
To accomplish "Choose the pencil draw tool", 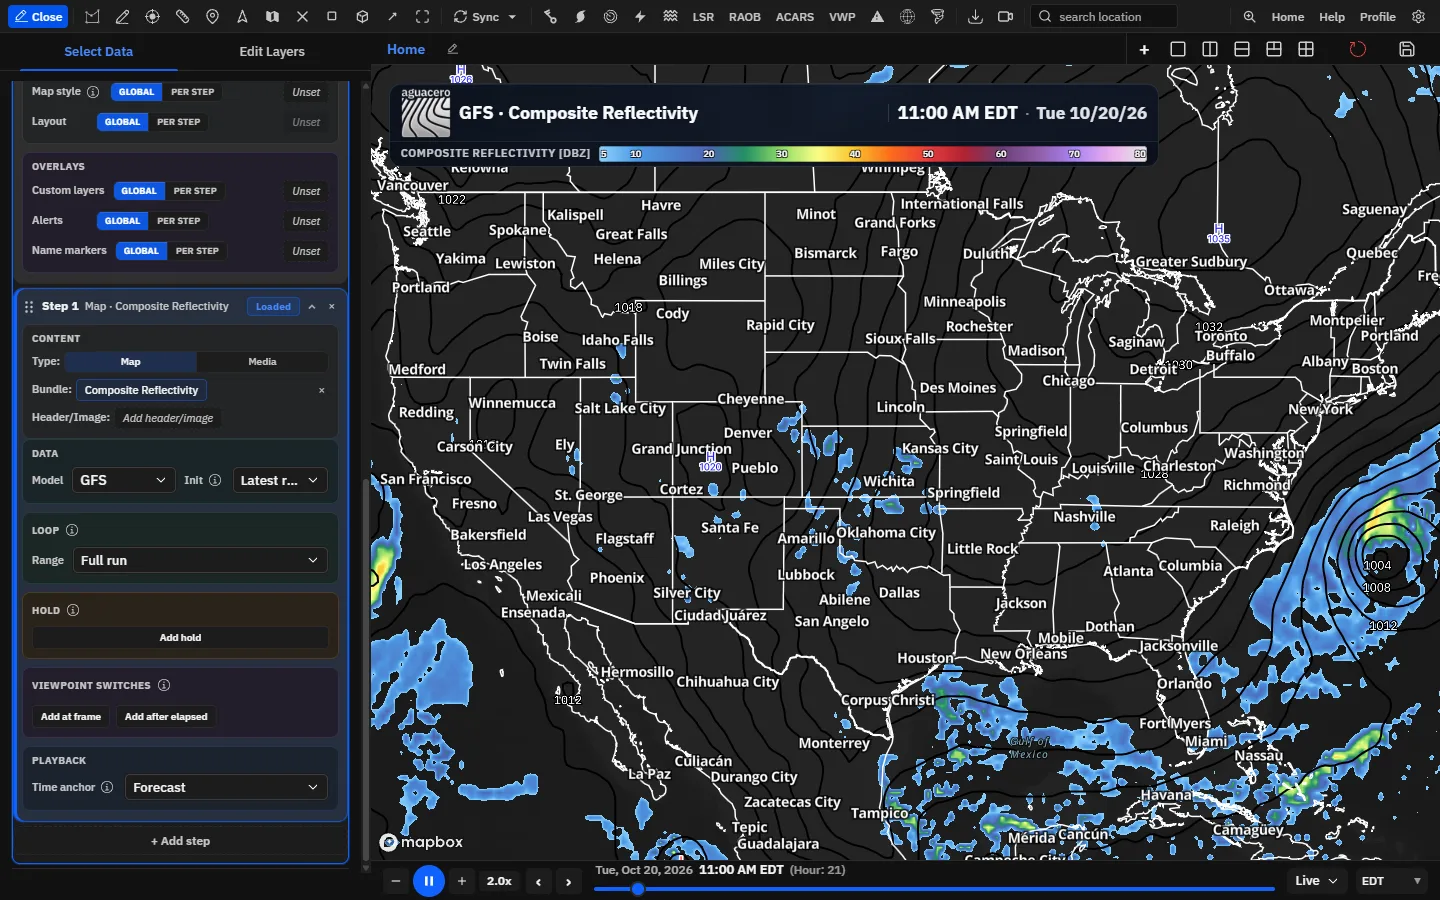I will click(122, 17).
